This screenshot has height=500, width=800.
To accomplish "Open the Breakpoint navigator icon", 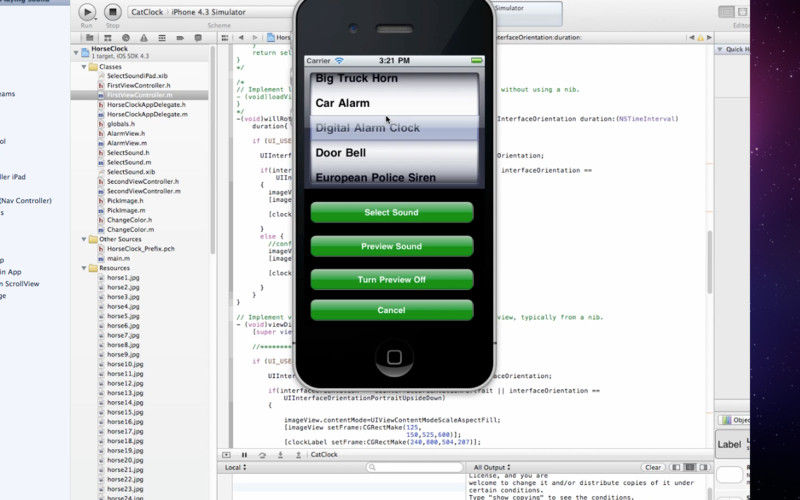I will (180, 38).
